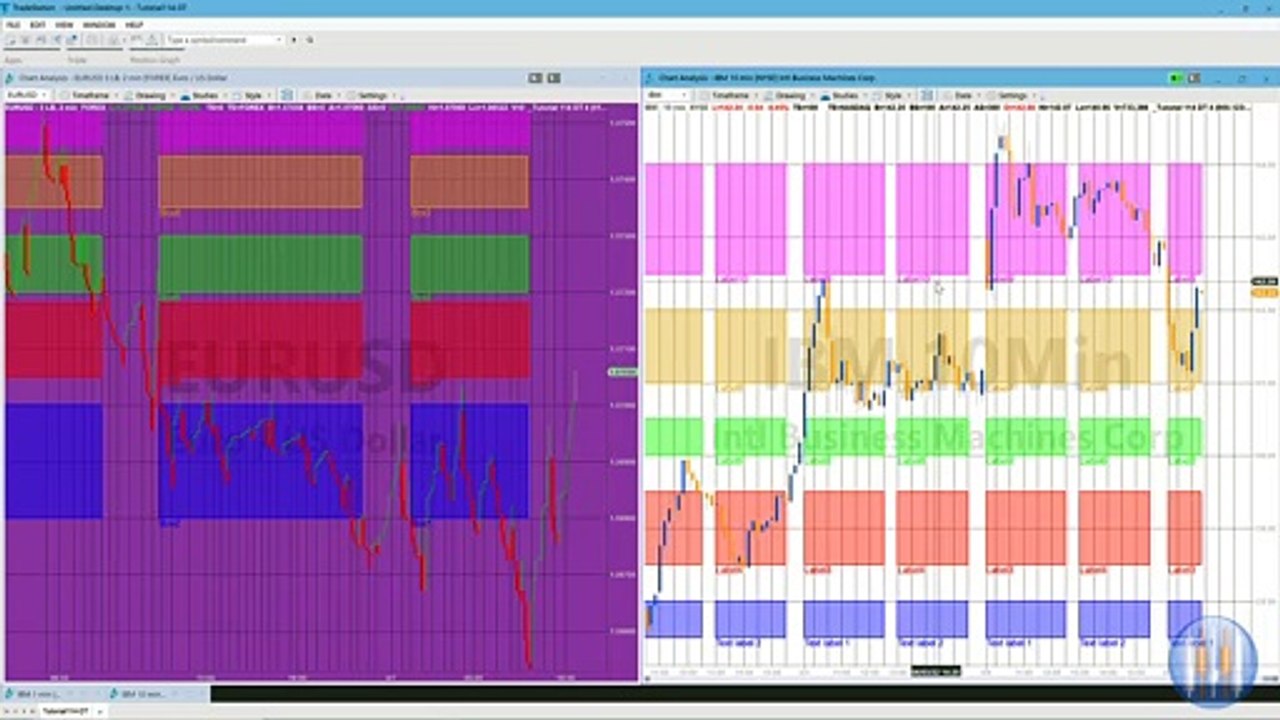
Task: Click the search icon beside command line
Action: click(310, 40)
